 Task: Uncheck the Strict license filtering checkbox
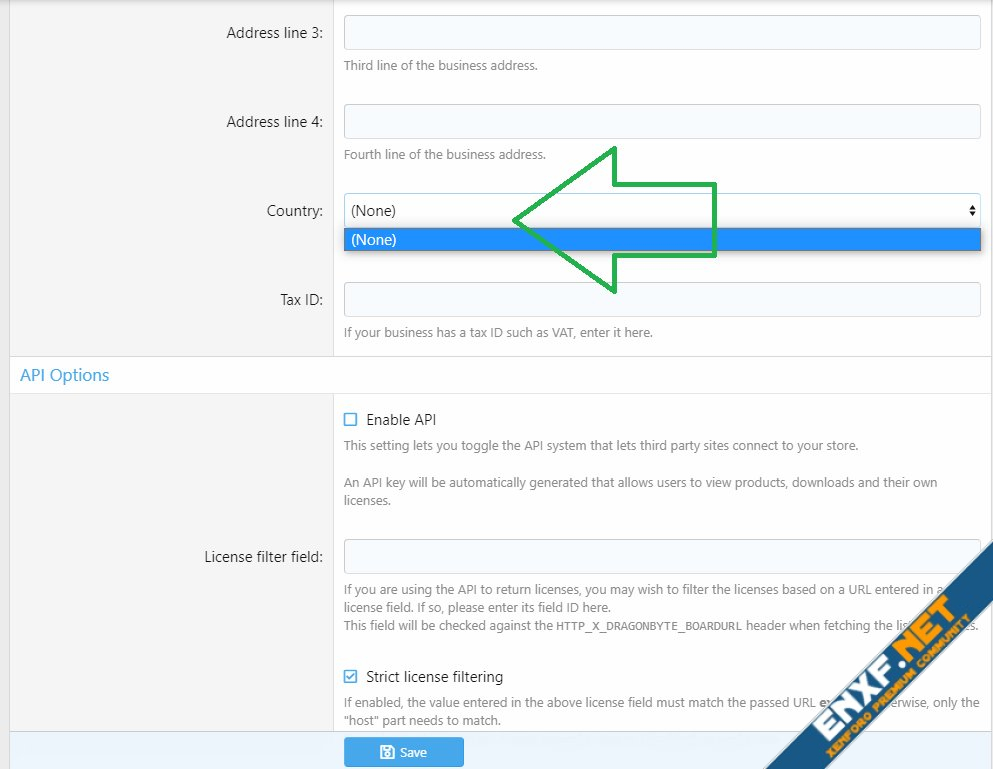pos(350,677)
